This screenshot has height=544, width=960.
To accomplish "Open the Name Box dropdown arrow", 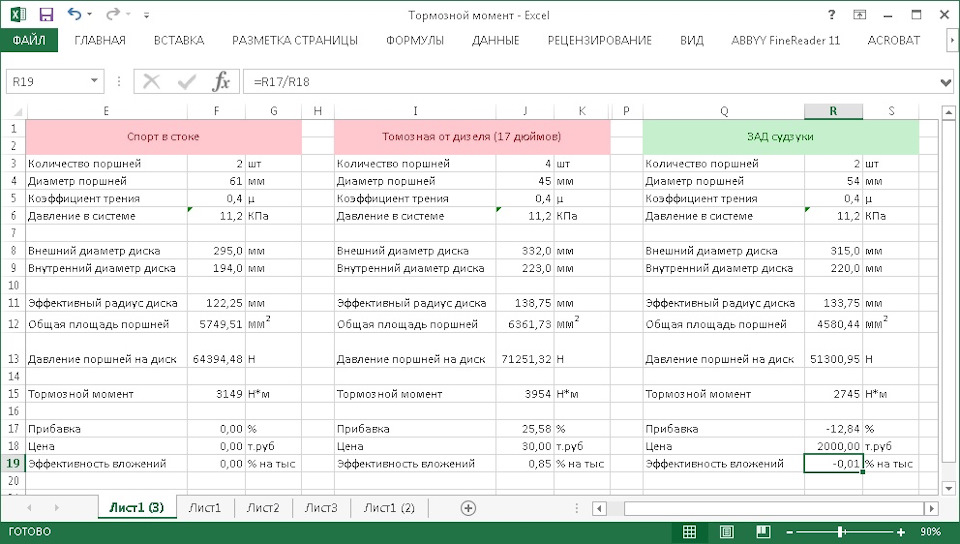I will tap(95, 81).
